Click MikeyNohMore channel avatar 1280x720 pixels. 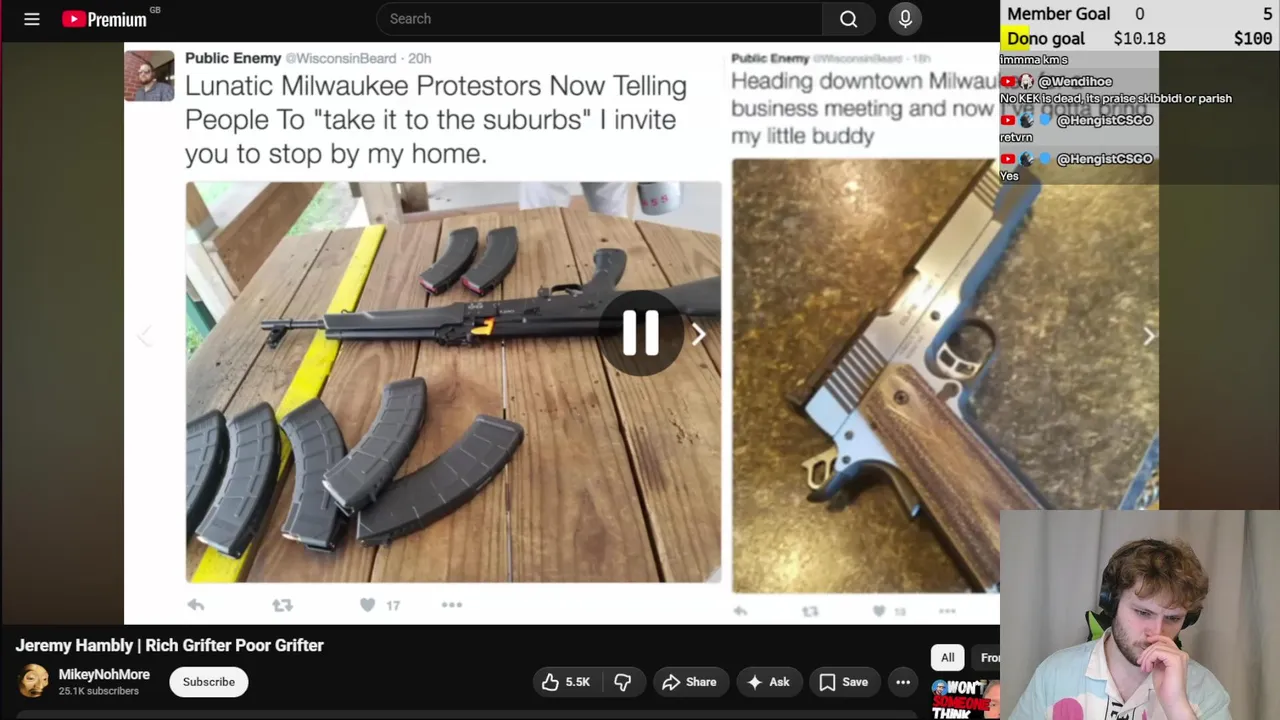pyautogui.click(x=34, y=682)
